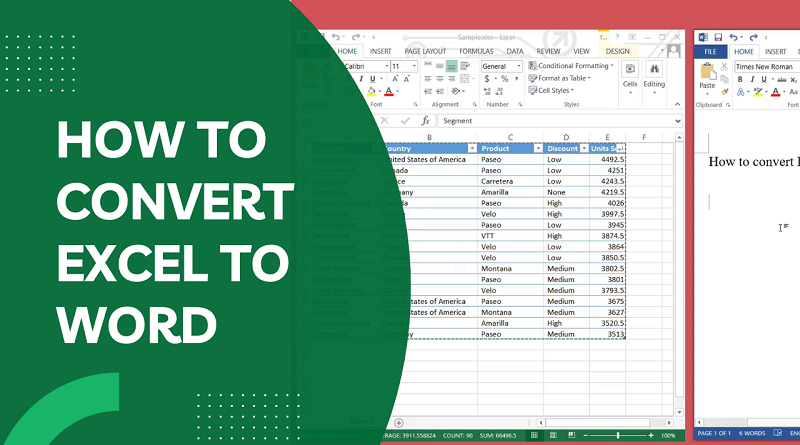Open Excel FORMULAS tab
Screen dimensions: 800x445
[x=476, y=51]
